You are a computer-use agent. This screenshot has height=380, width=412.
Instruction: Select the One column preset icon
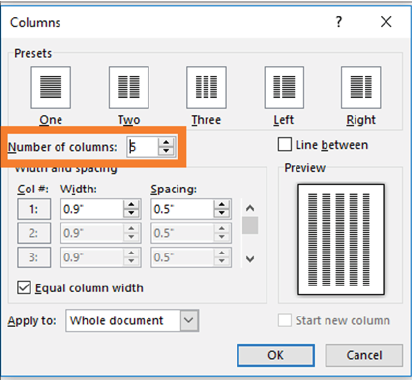tap(51, 87)
